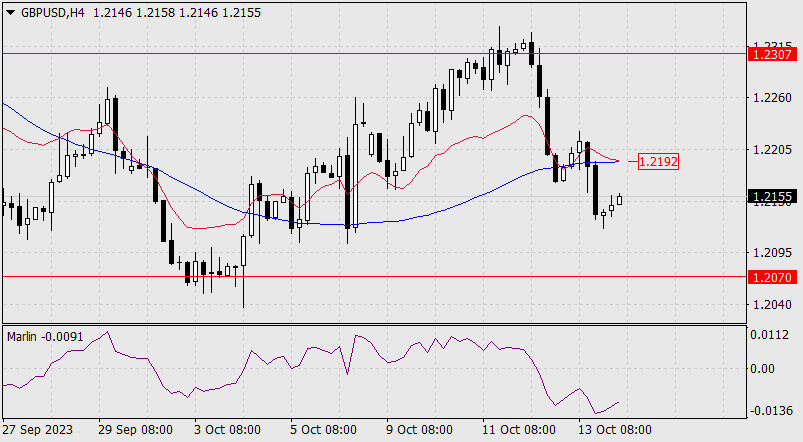The image size is (803, 442).
Task: Select the 27 Sep 2023 date label
Action: tap(38, 429)
